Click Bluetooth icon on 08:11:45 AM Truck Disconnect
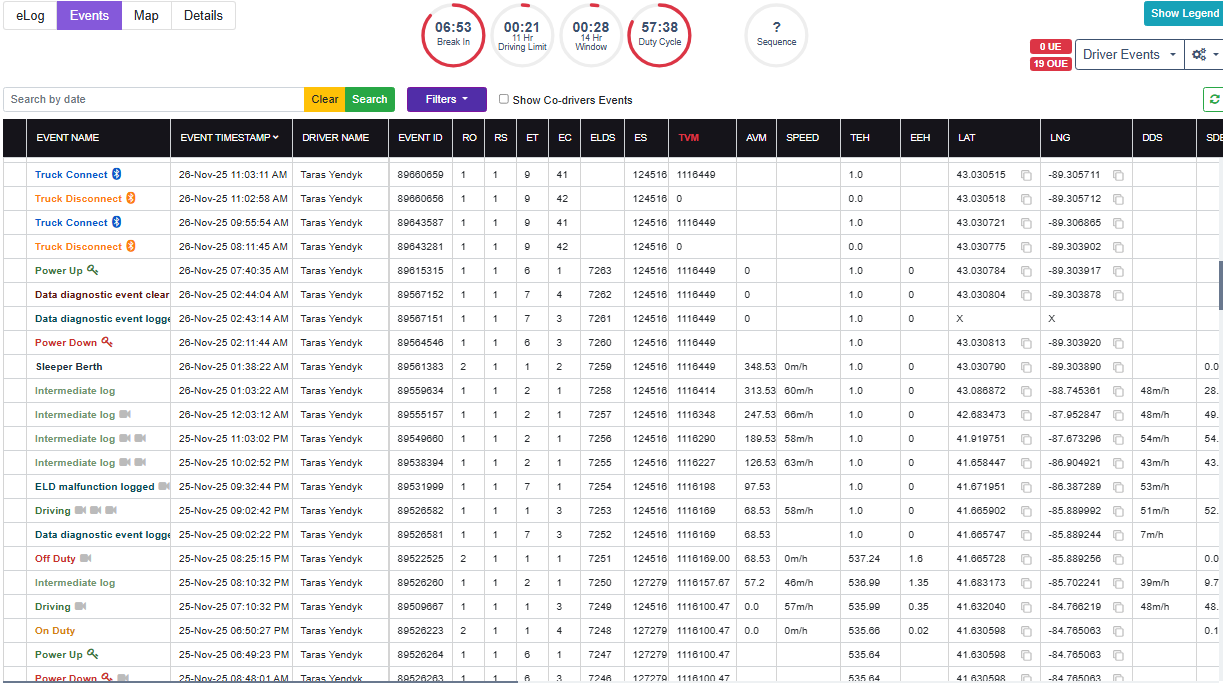Screen dimensions: 1223x683 130,246
